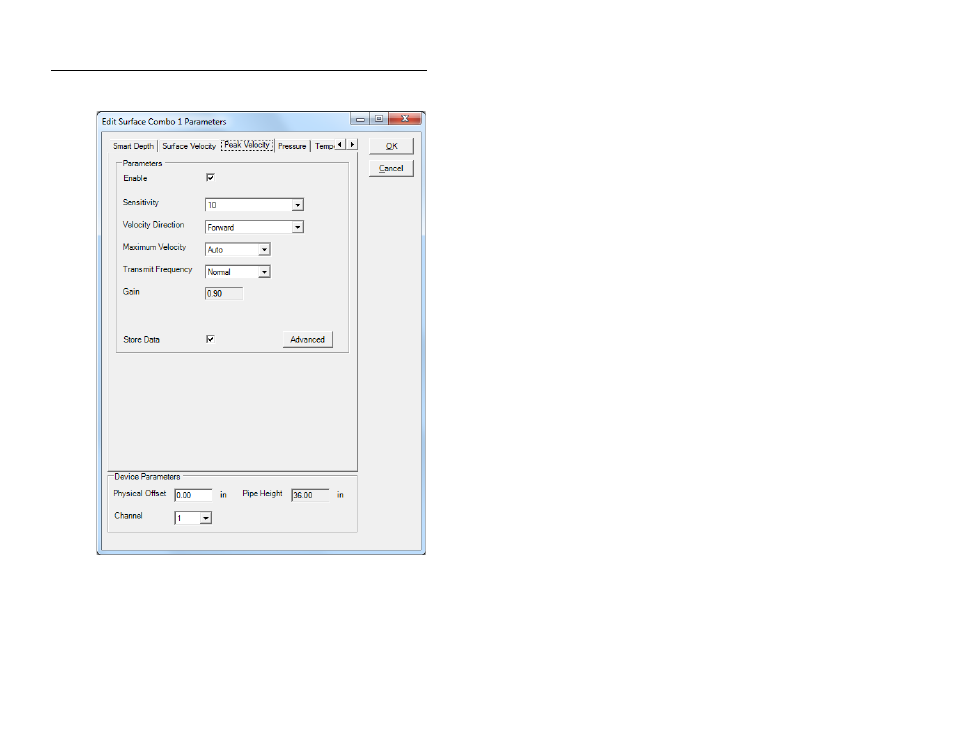Open the Advanced settings button
The width and height of the screenshot is (954, 738).
pos(307,340)
